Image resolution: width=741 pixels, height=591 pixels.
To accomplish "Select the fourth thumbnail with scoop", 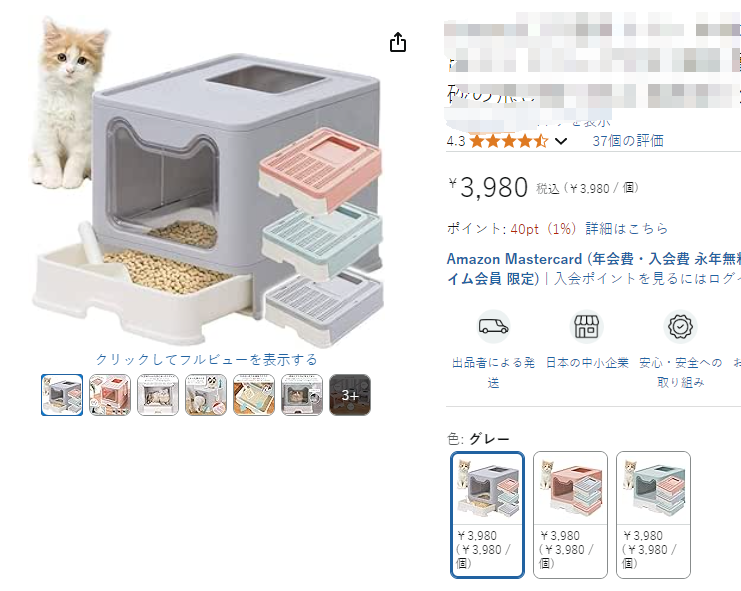I will (x=206, y=395).
